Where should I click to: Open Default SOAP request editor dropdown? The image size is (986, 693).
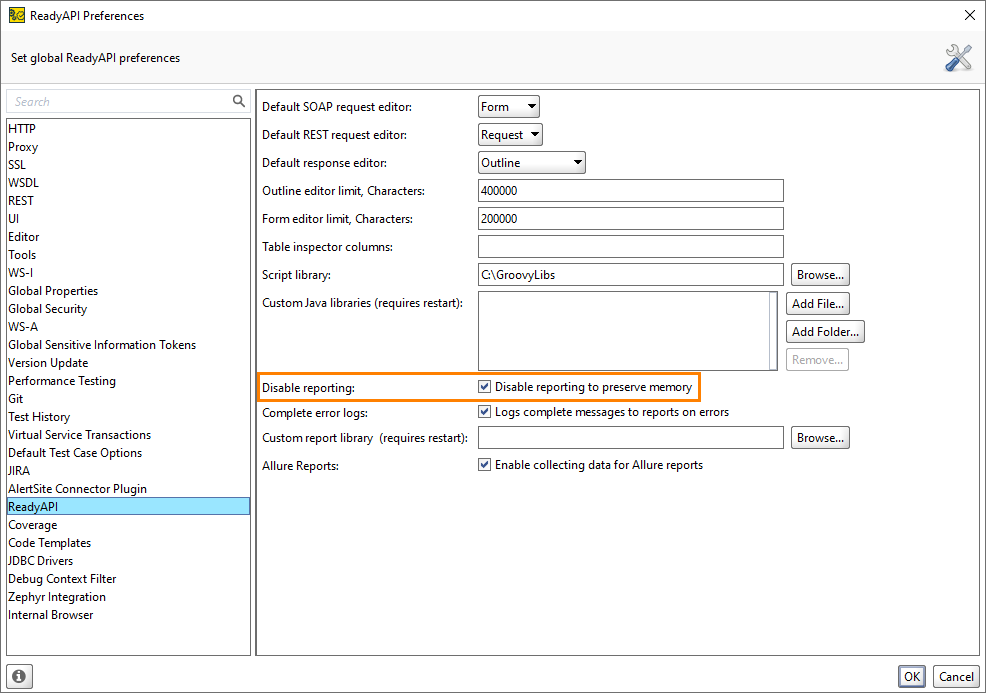click(x=509, y=107)
